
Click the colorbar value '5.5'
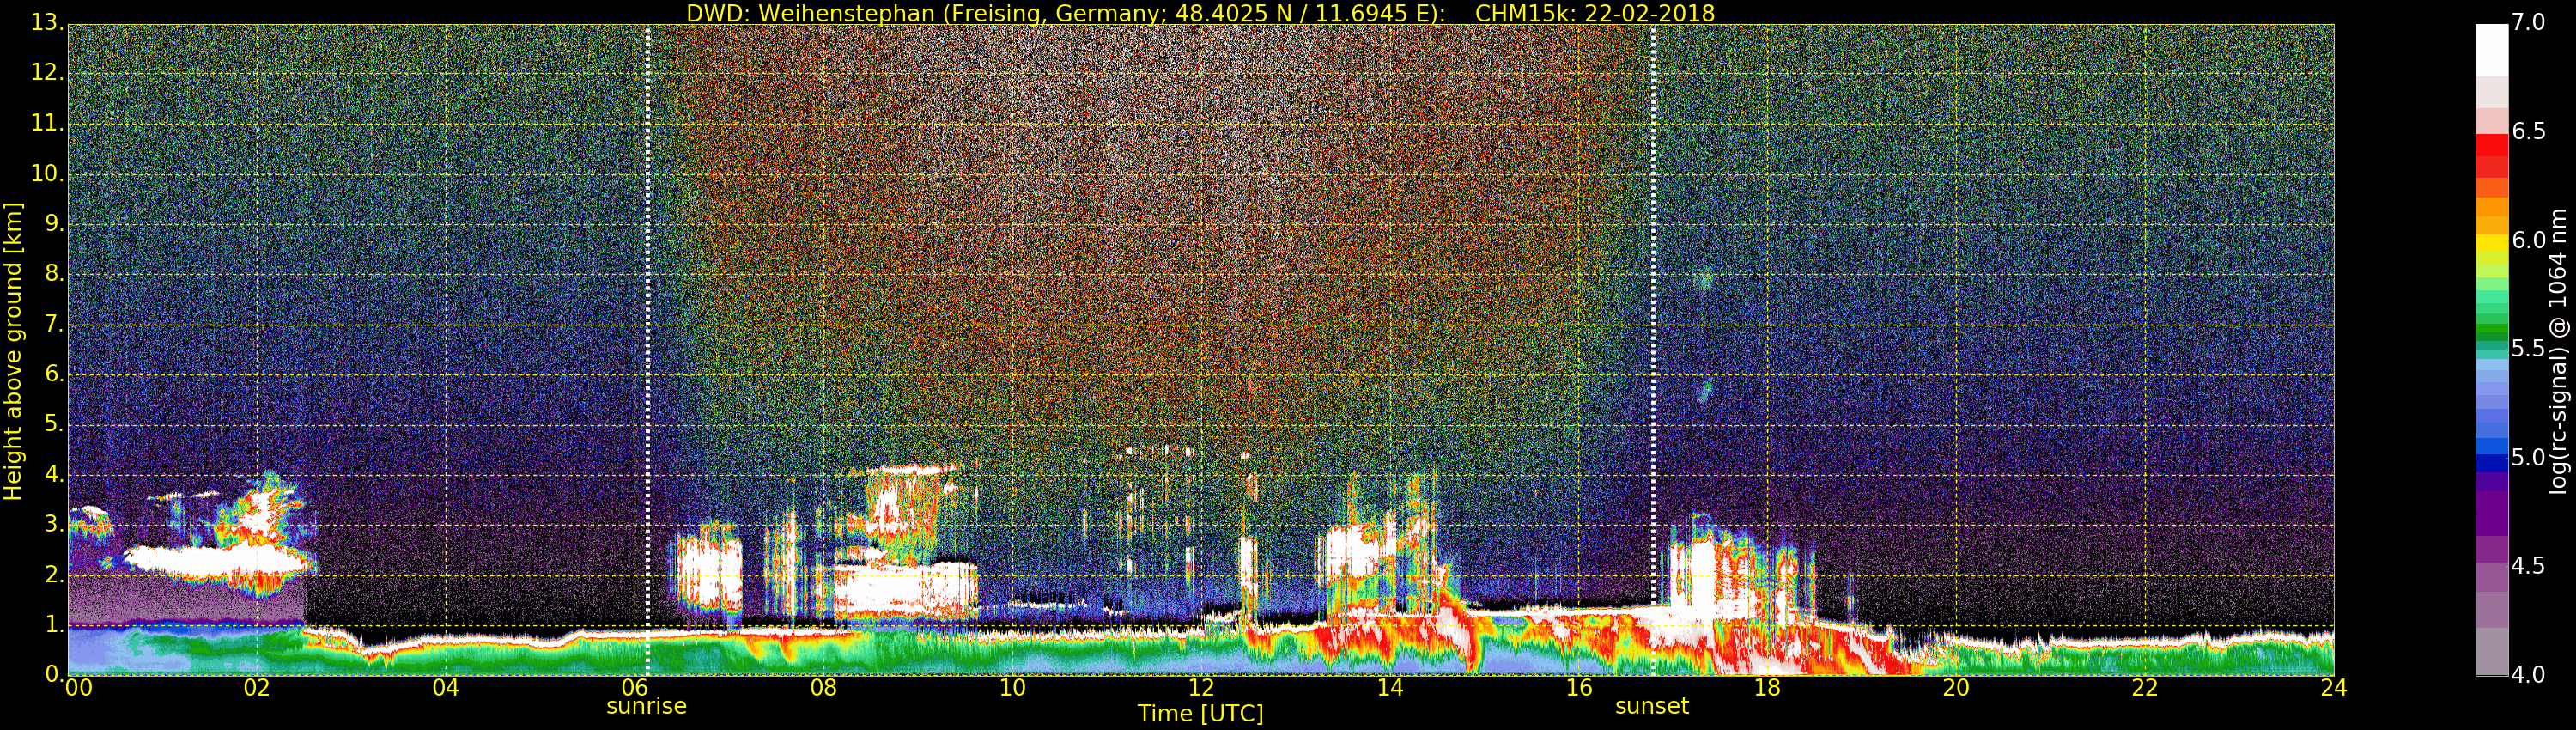click(x=2529, y=349)
